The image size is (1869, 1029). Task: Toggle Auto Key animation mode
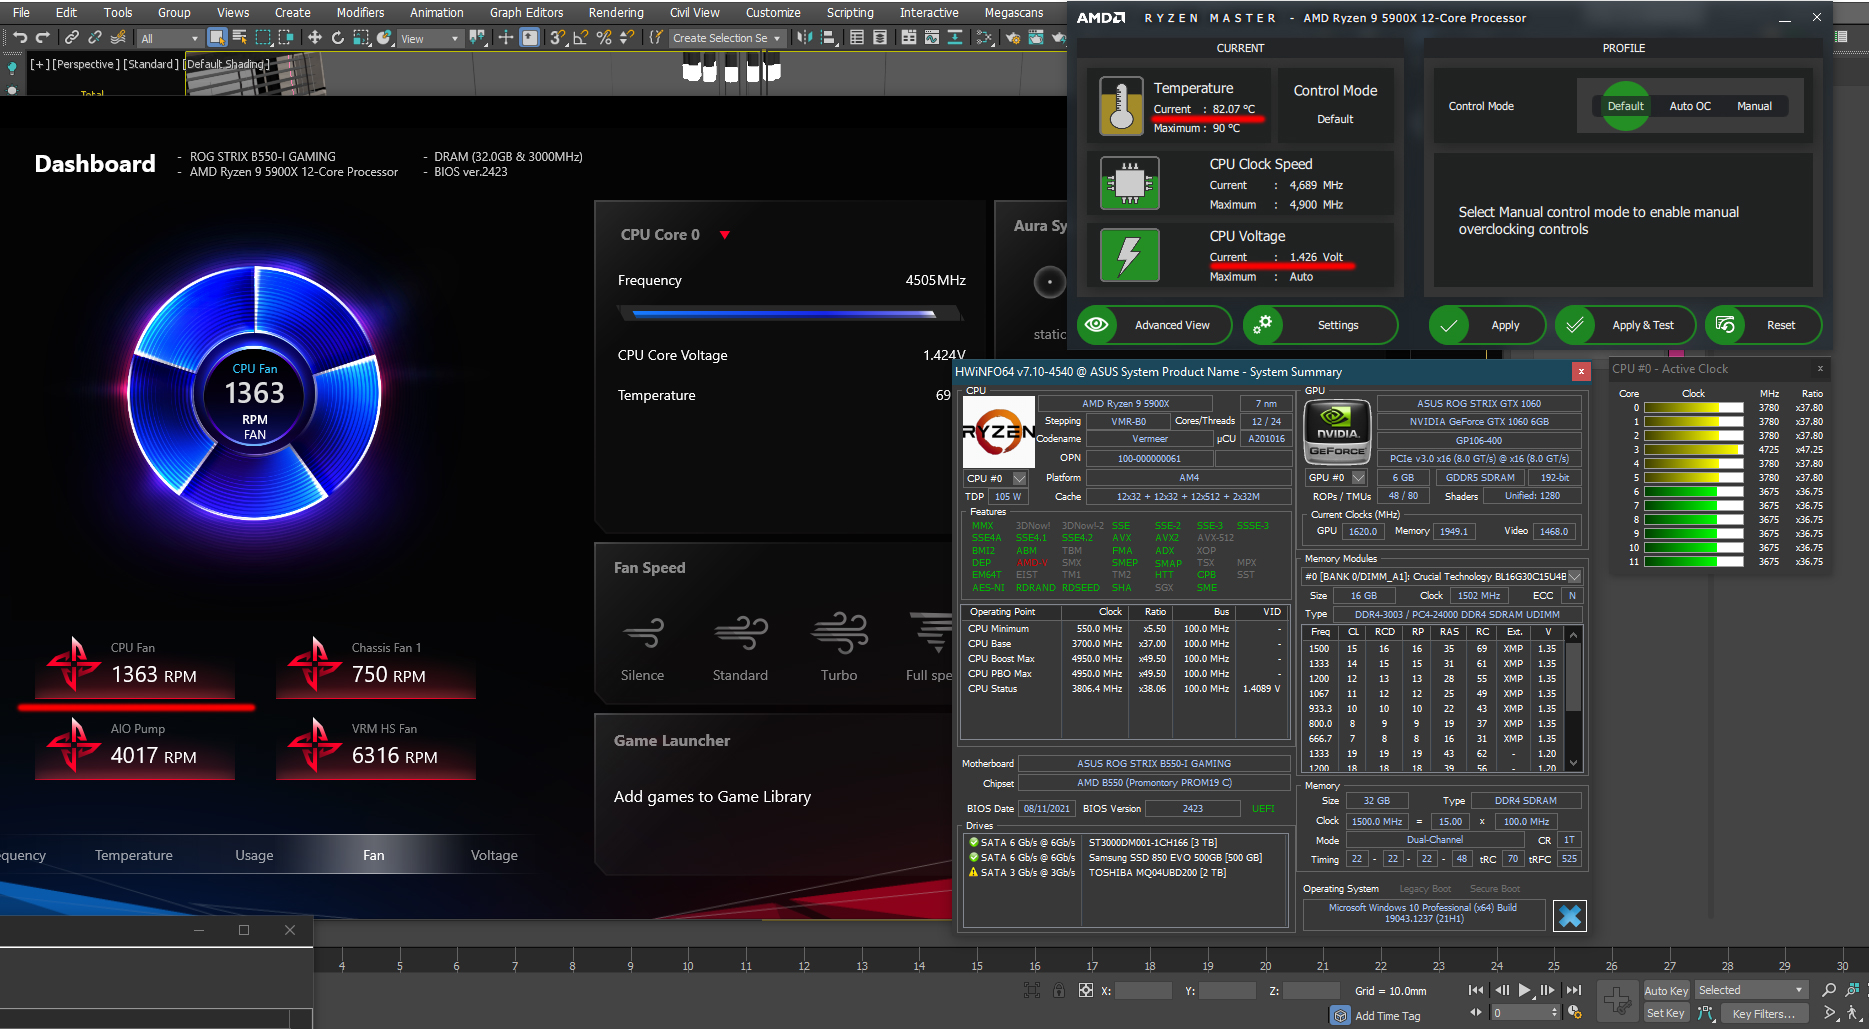(1666, 991)
